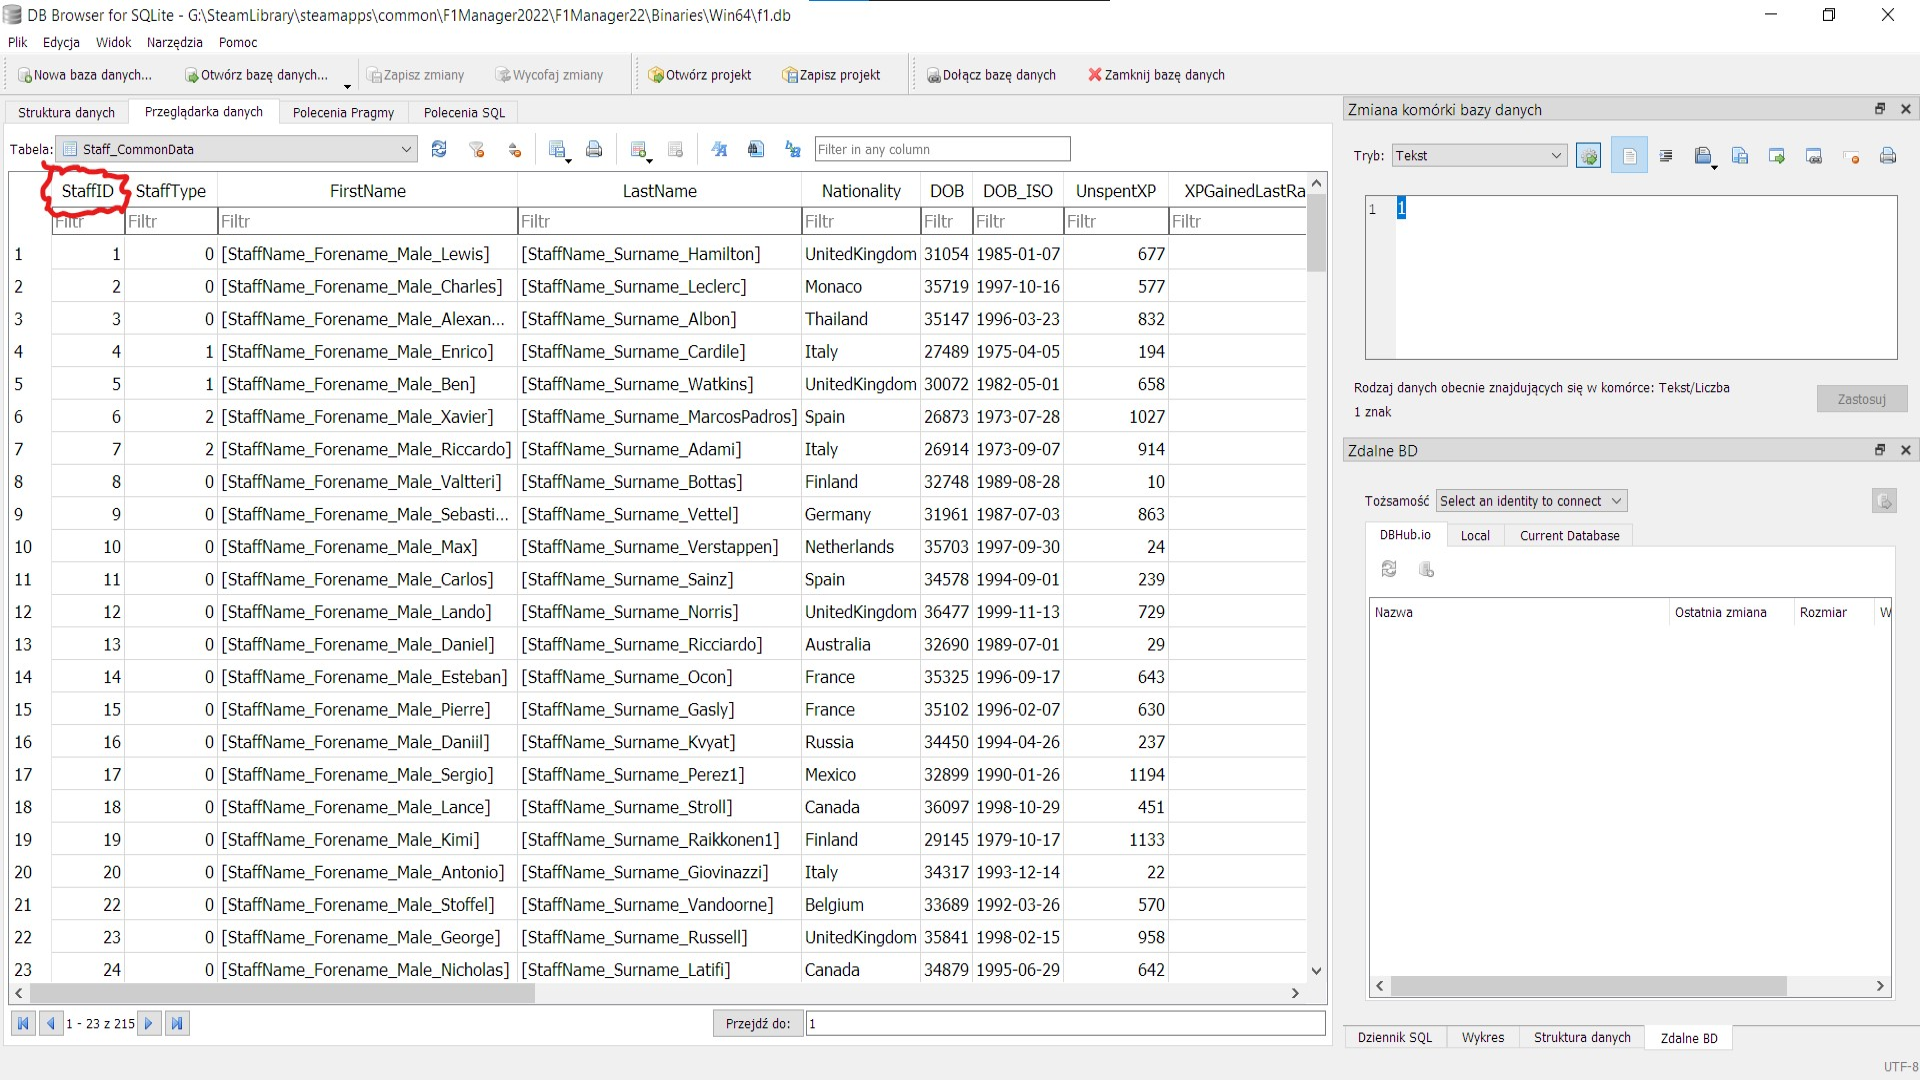This screenshot has width=1920, height=1080.
Task: Switch to the Polecenia SQL tab
Action: [464, 113]
